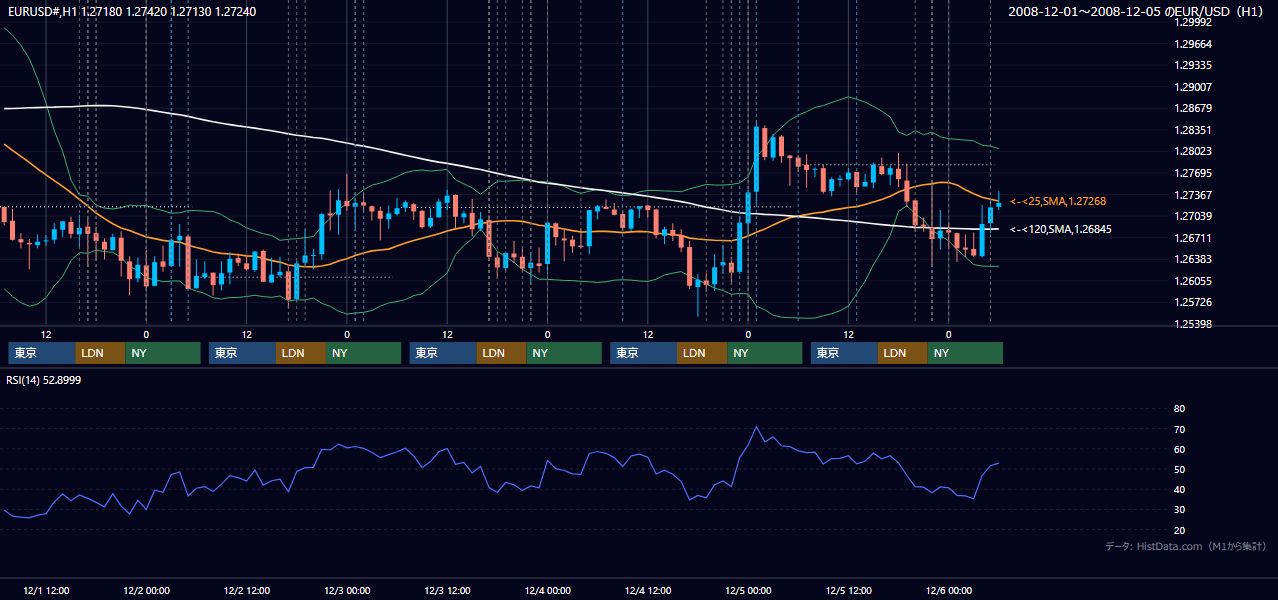Click the 12/2 12:00 time axis label
The height and width of the screenshot is (600, 1278).
pos(246,590)
